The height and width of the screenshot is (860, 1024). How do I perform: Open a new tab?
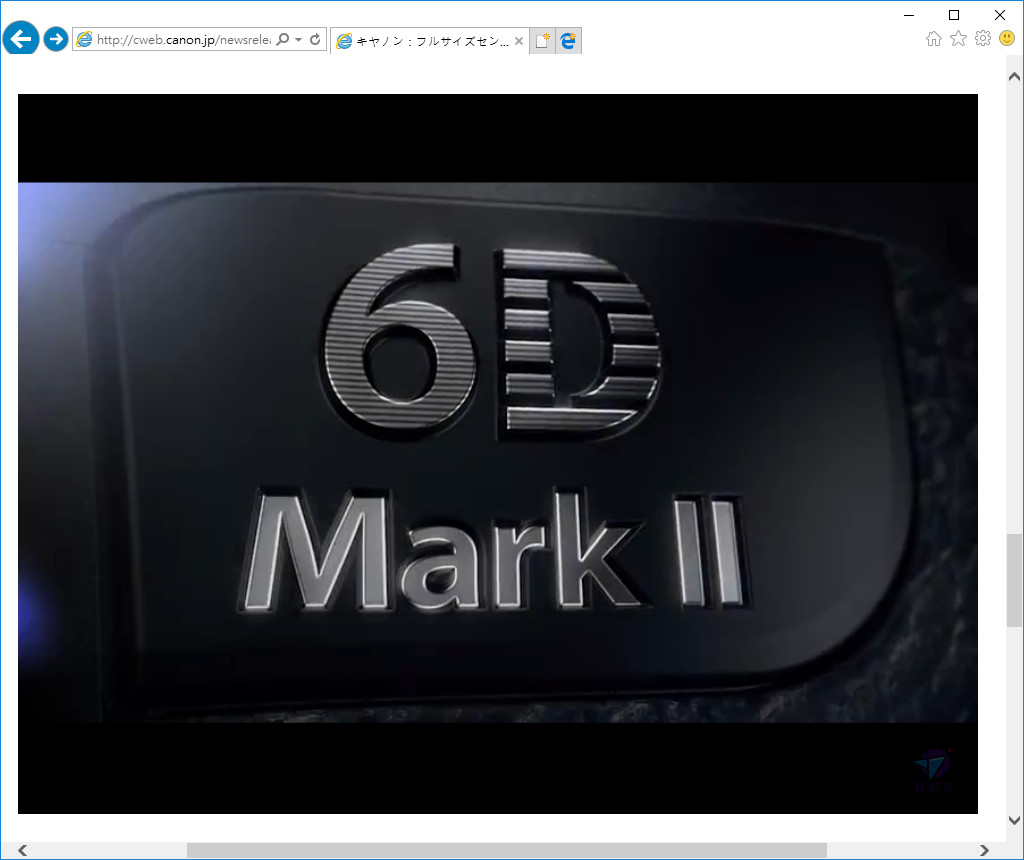click(x=542, y=40)
